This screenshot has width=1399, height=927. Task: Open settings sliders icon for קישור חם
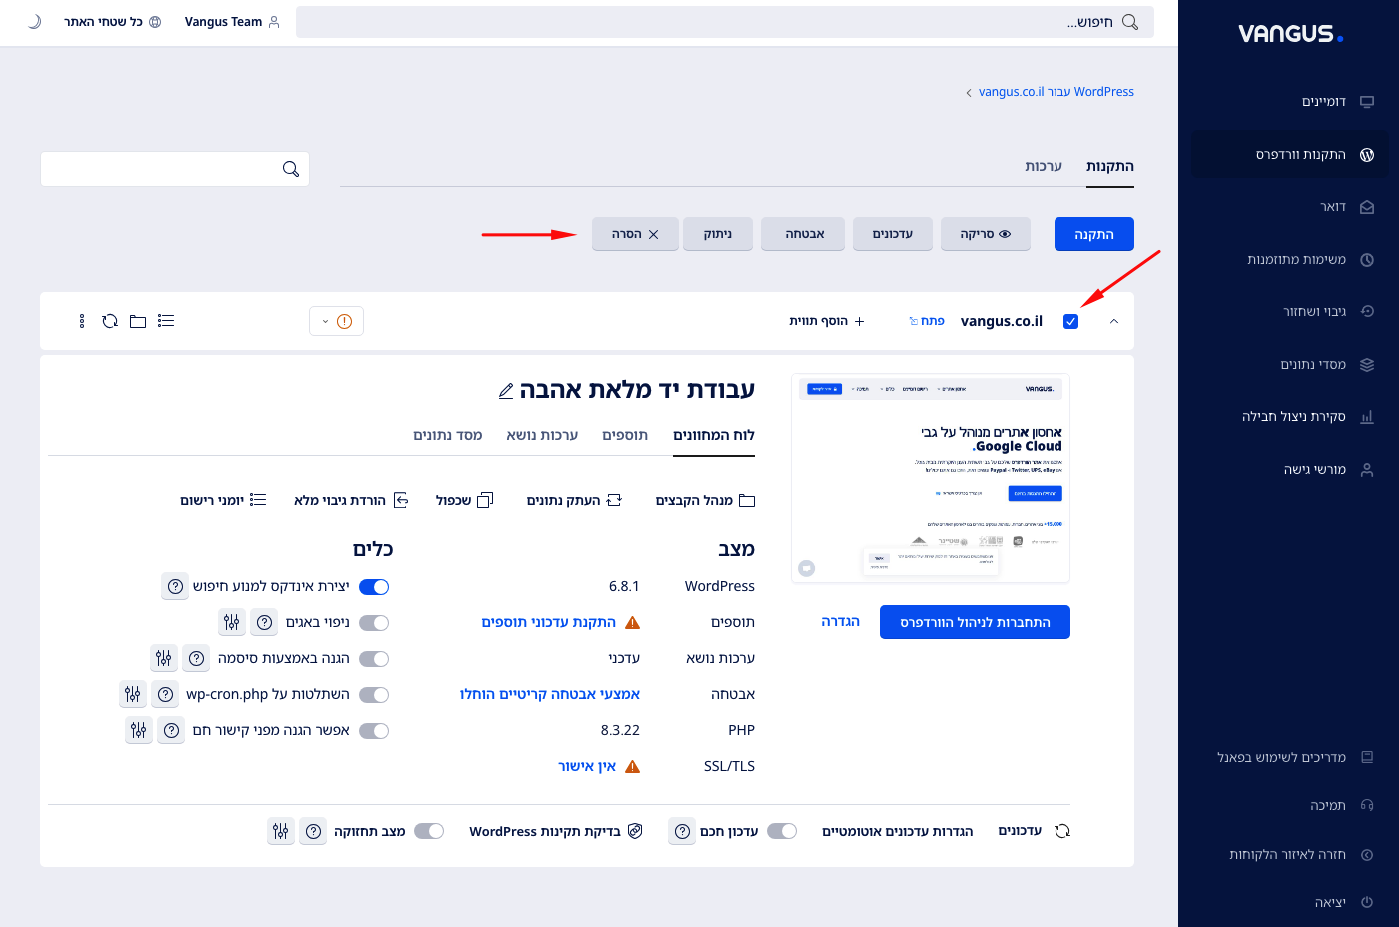139,731
